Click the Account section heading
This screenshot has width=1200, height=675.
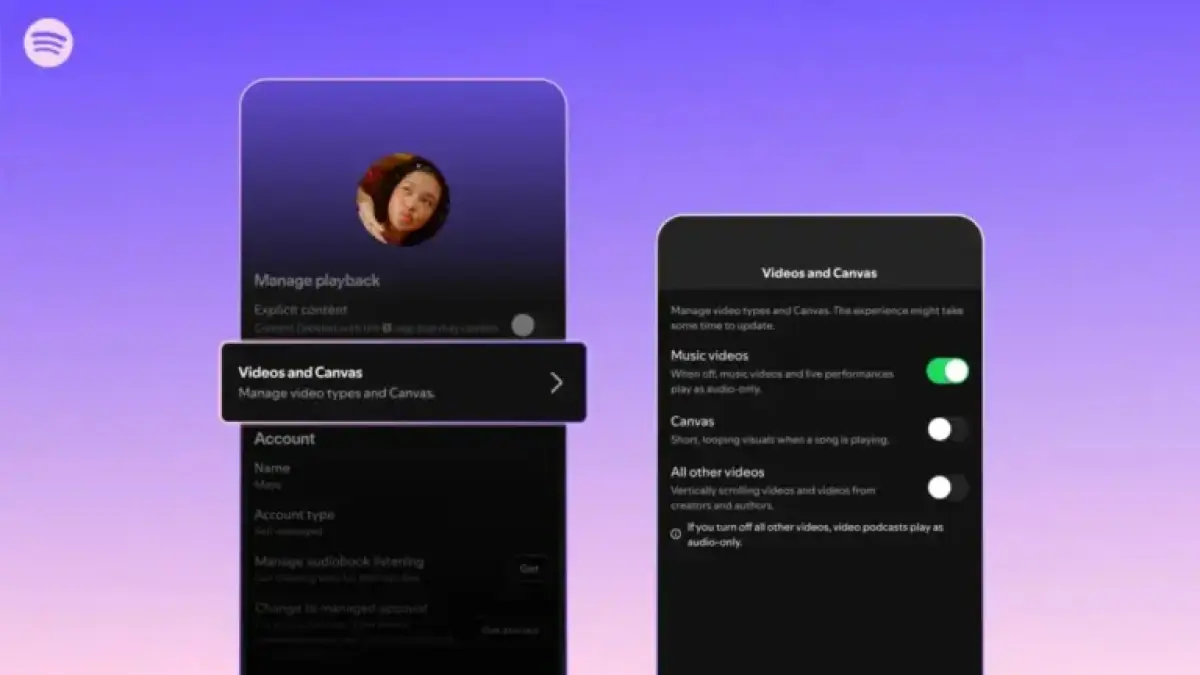pyautogui.click(x=284, y=439)
